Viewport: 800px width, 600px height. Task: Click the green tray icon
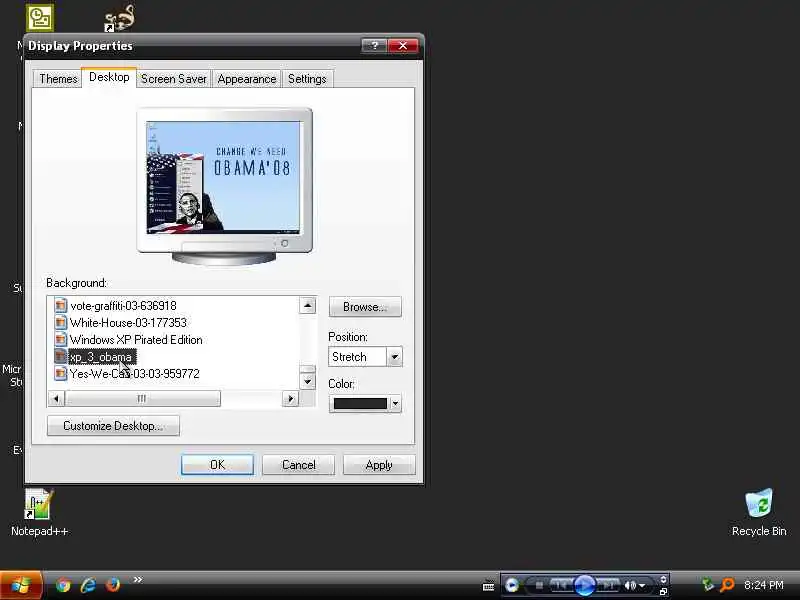tap(708, 585)
